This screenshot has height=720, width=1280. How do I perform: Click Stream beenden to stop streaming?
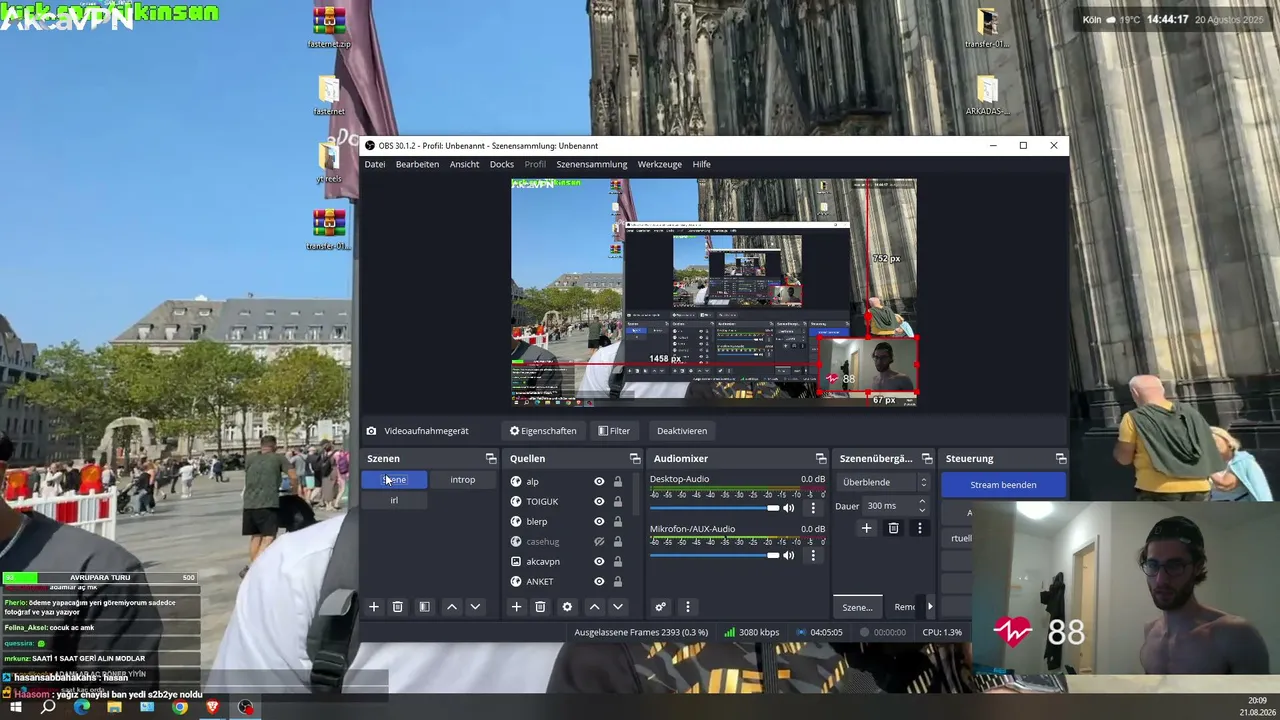pyautogui.click(x=1003, y=485)
